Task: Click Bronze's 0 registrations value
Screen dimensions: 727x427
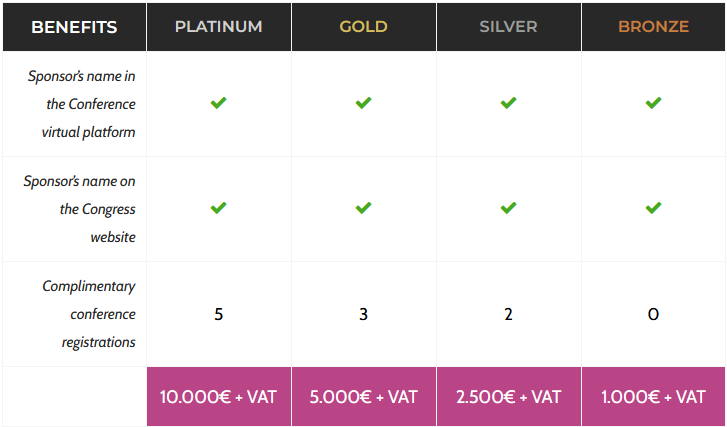Action: point(653,314)
